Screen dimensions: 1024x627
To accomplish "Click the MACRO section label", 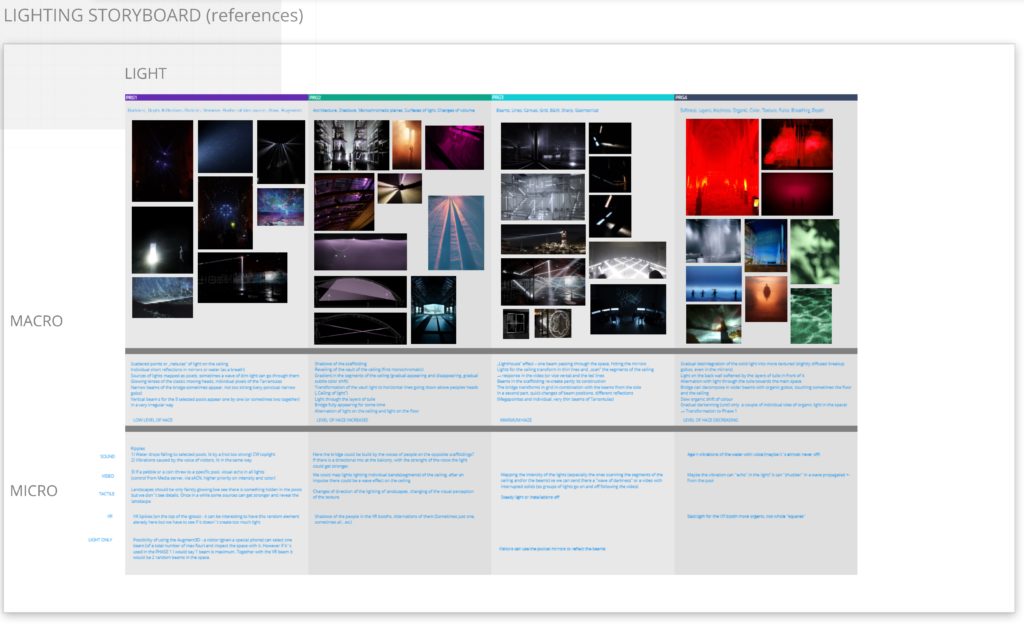I will [x=36, y=321].
